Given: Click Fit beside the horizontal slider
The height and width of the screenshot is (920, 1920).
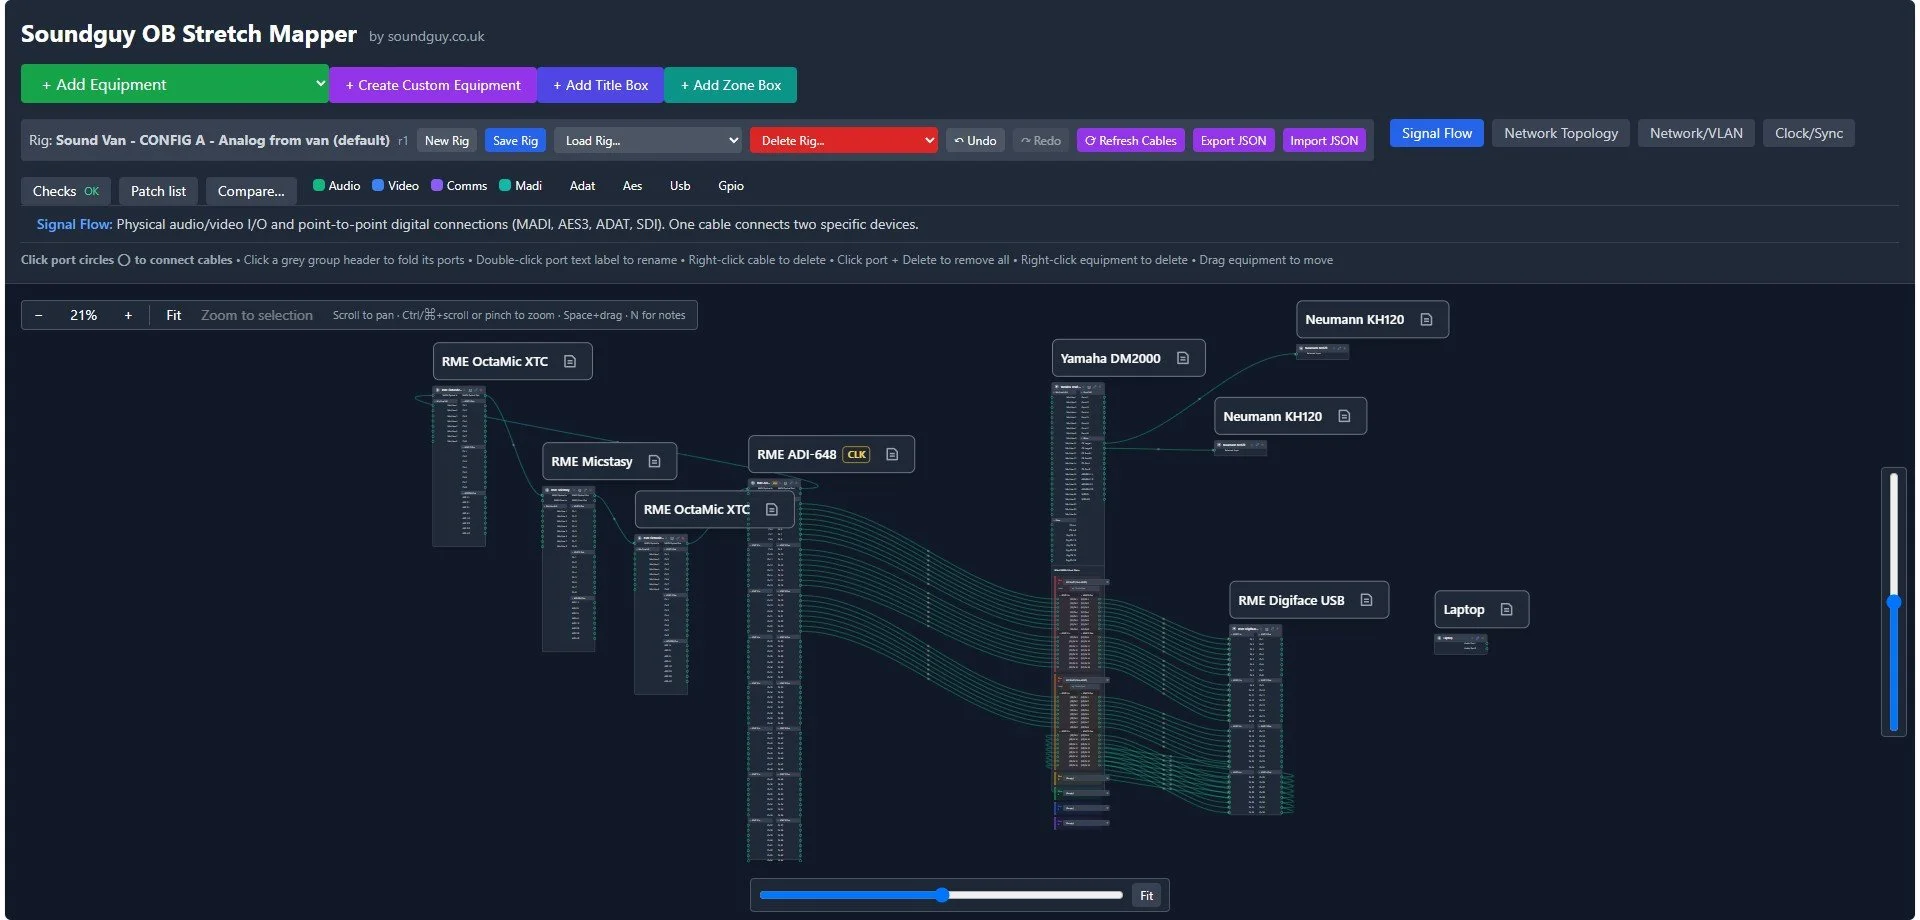Looking at the screenshot, I should pos(1147,895).
